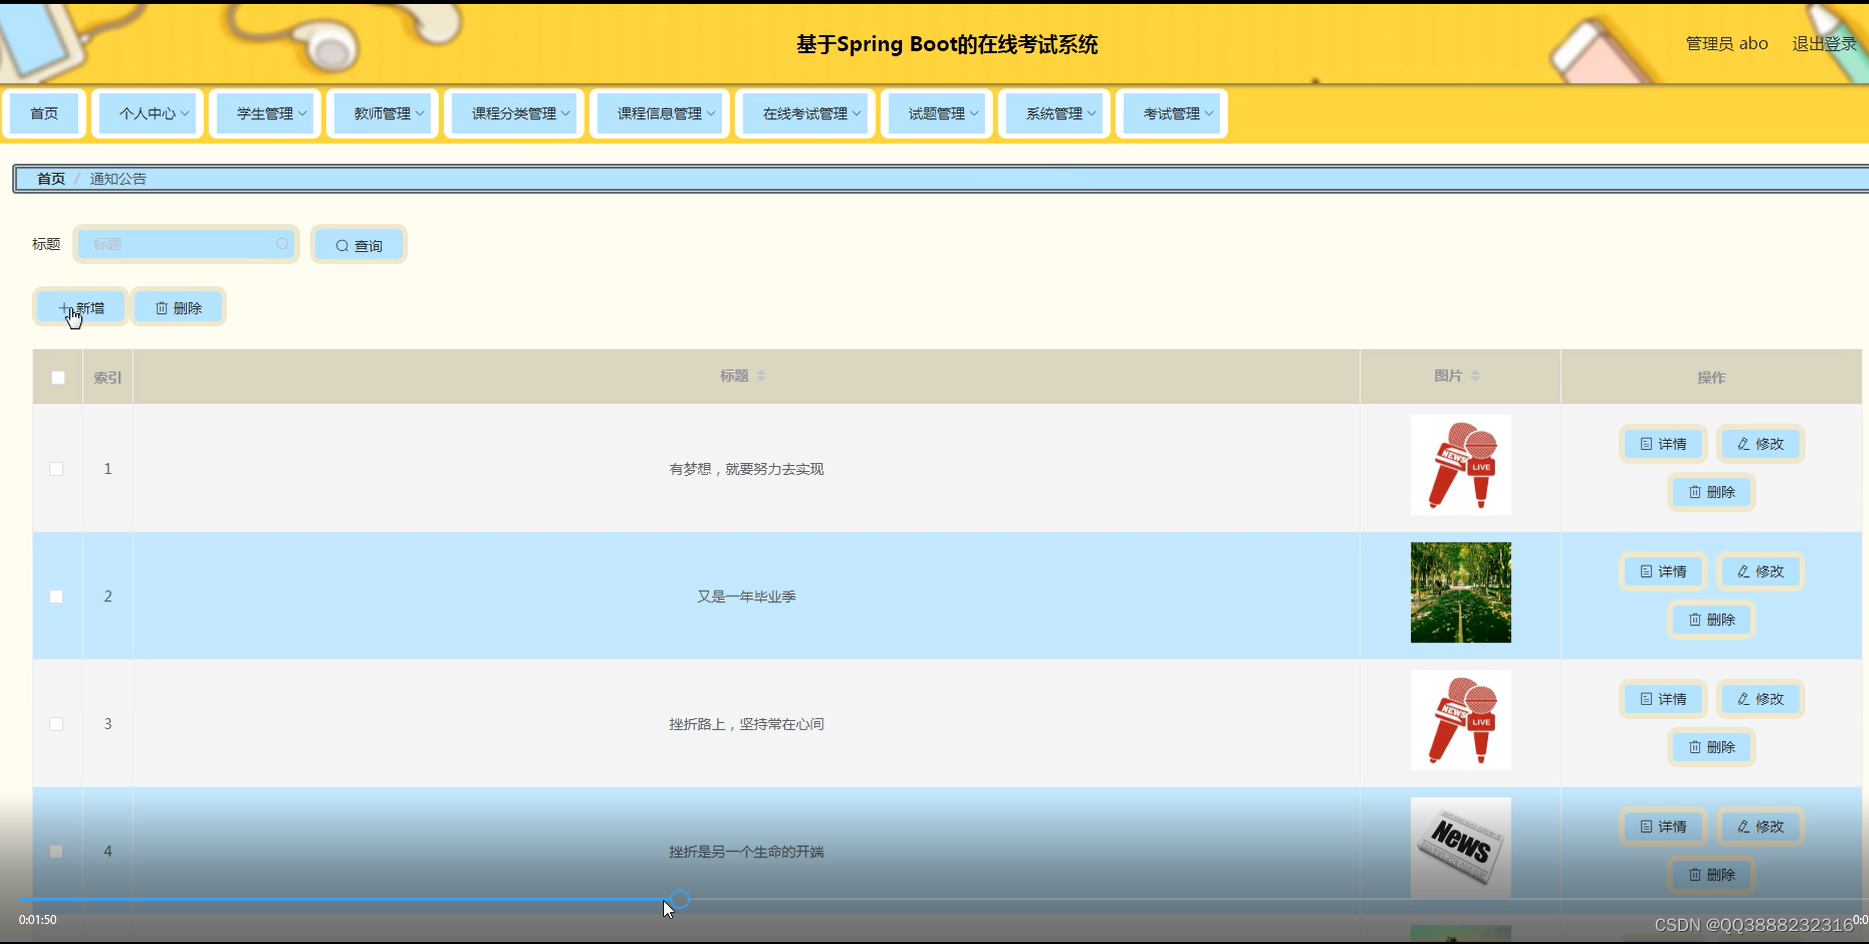Click 修改 for 挫折路上，坚持常在心间
This screenshot has height=944, width=1869.
click(1760, 699)
